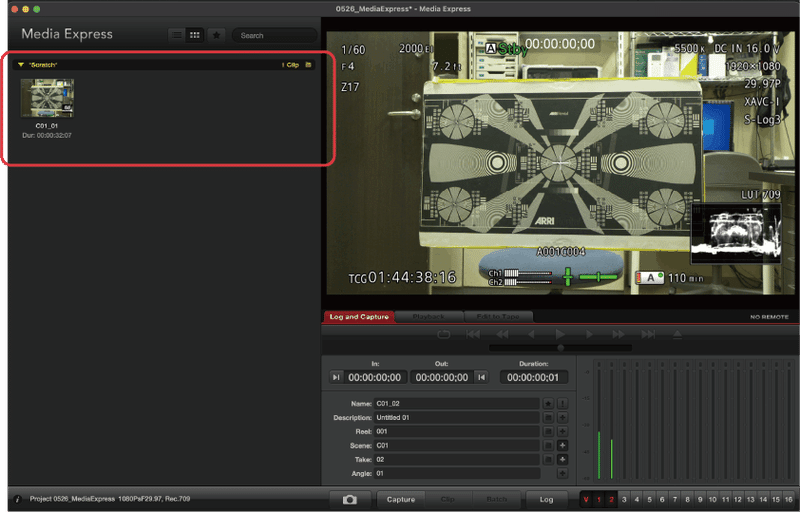Step forward one frame
The height and width of the screenshot is (512, 800).
pyautogui.click(x=589, y=335)
